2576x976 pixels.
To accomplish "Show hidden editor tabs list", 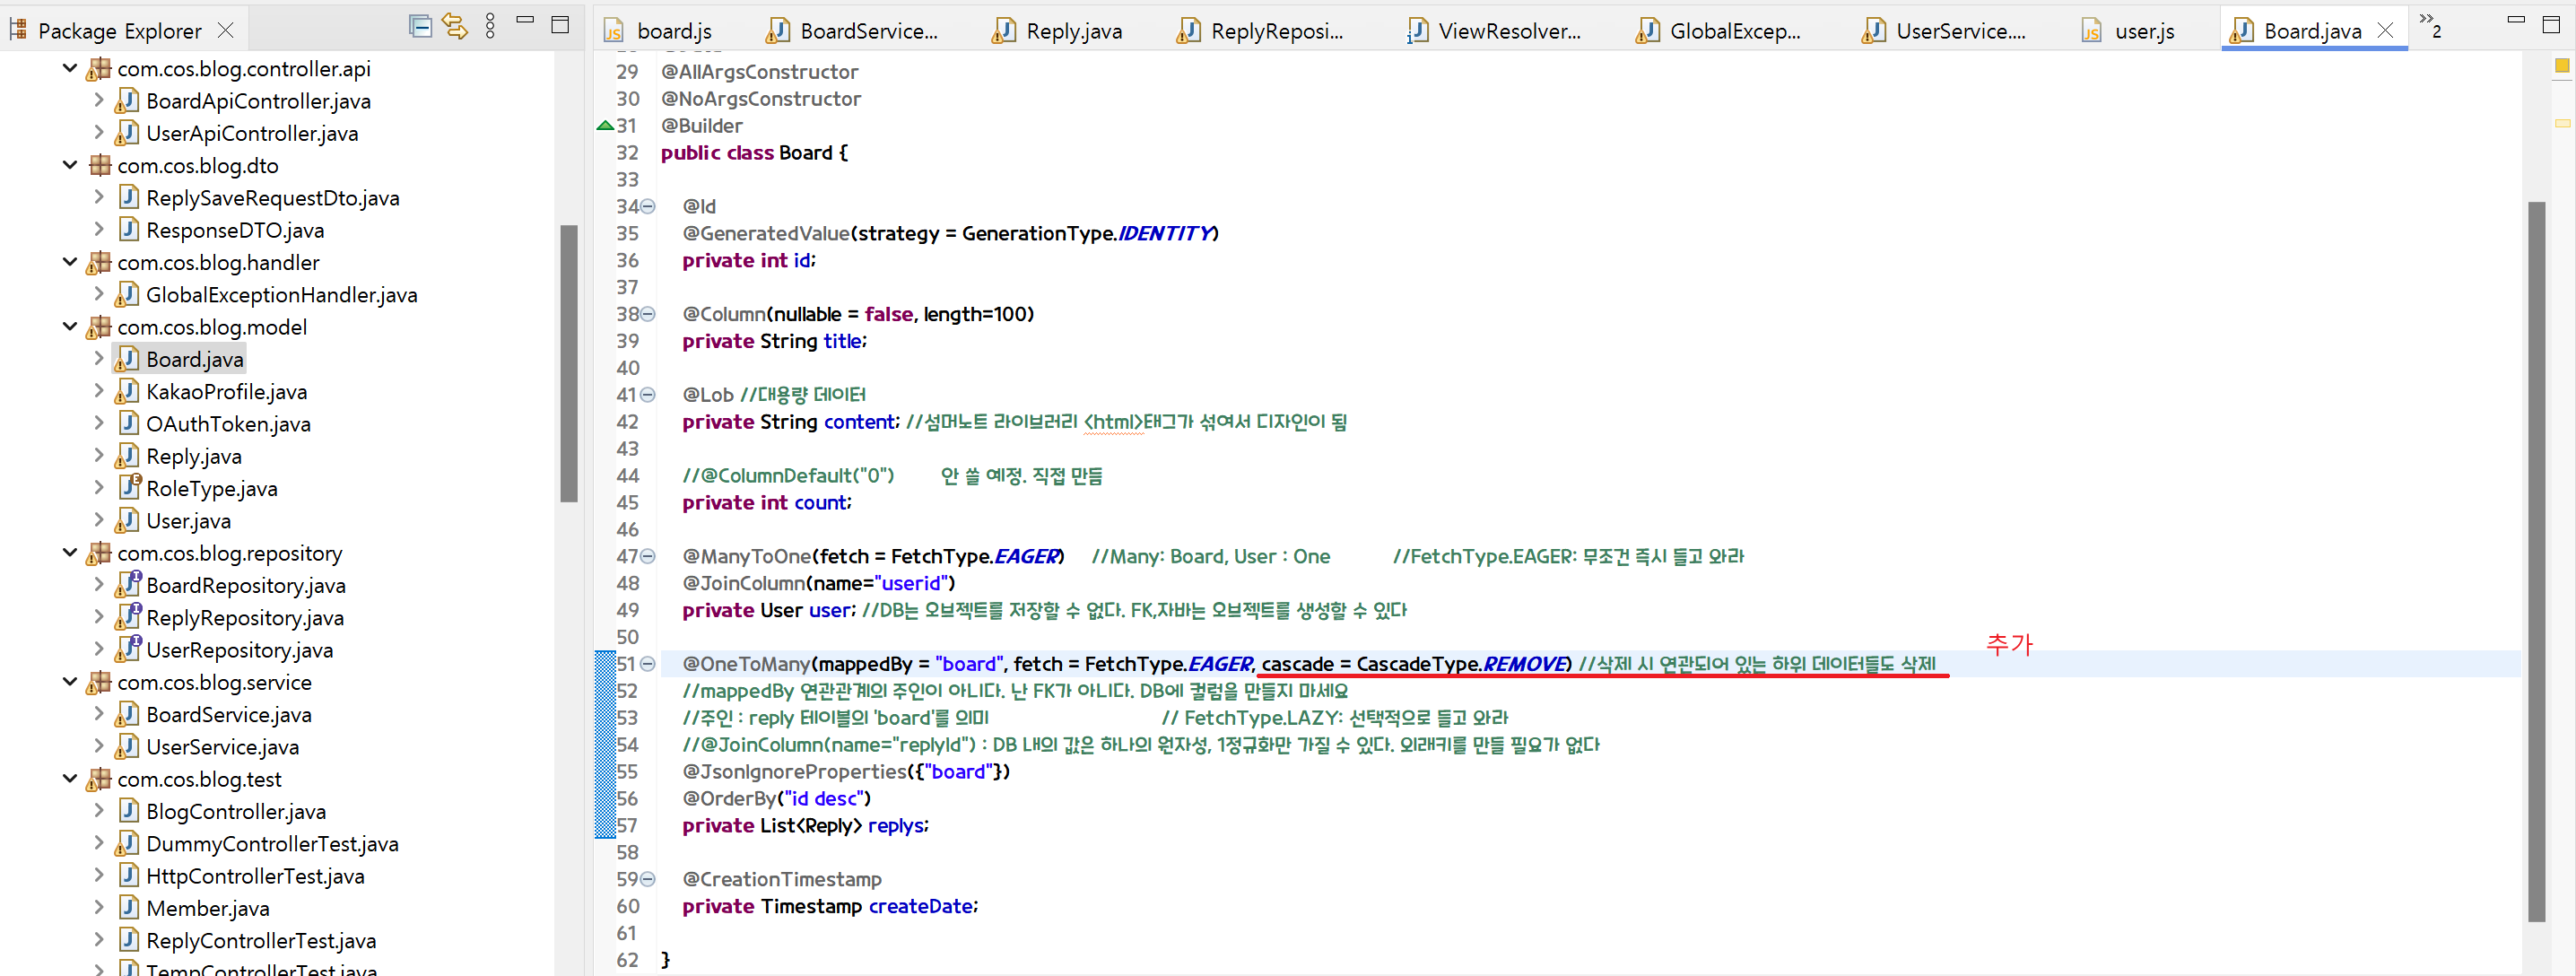I will [2430, 27].
